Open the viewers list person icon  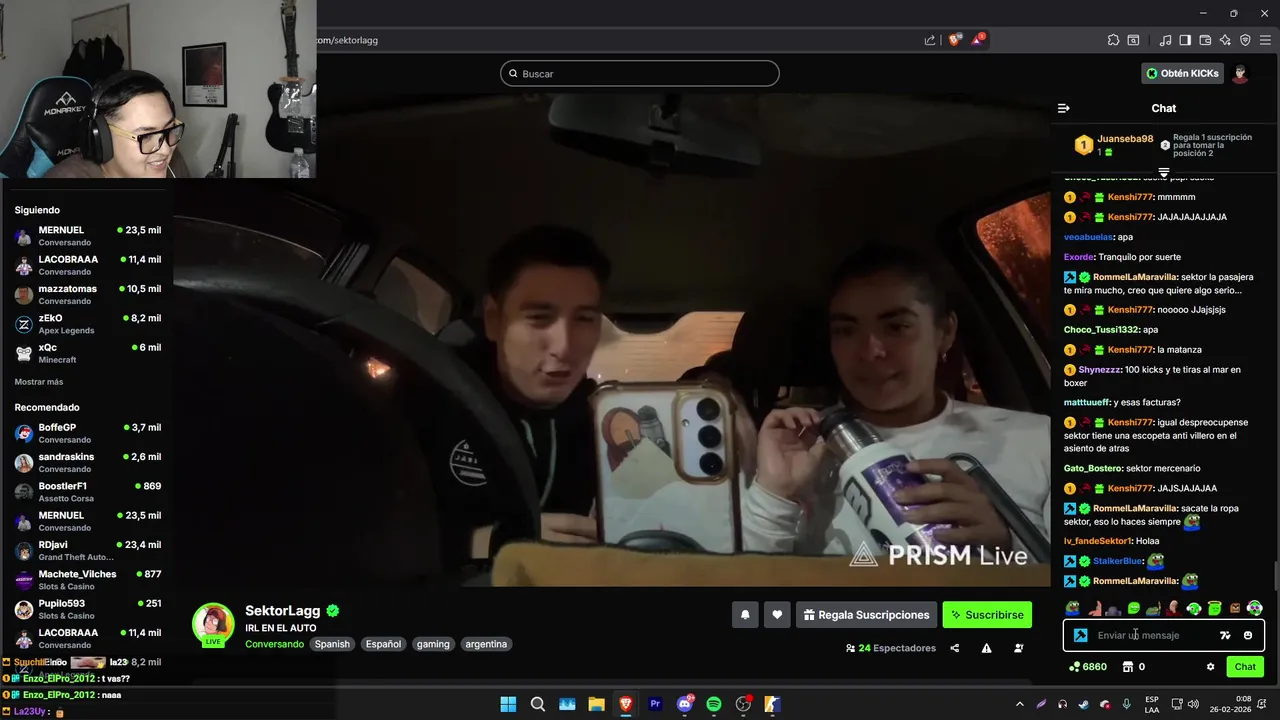click(1019, 648)
